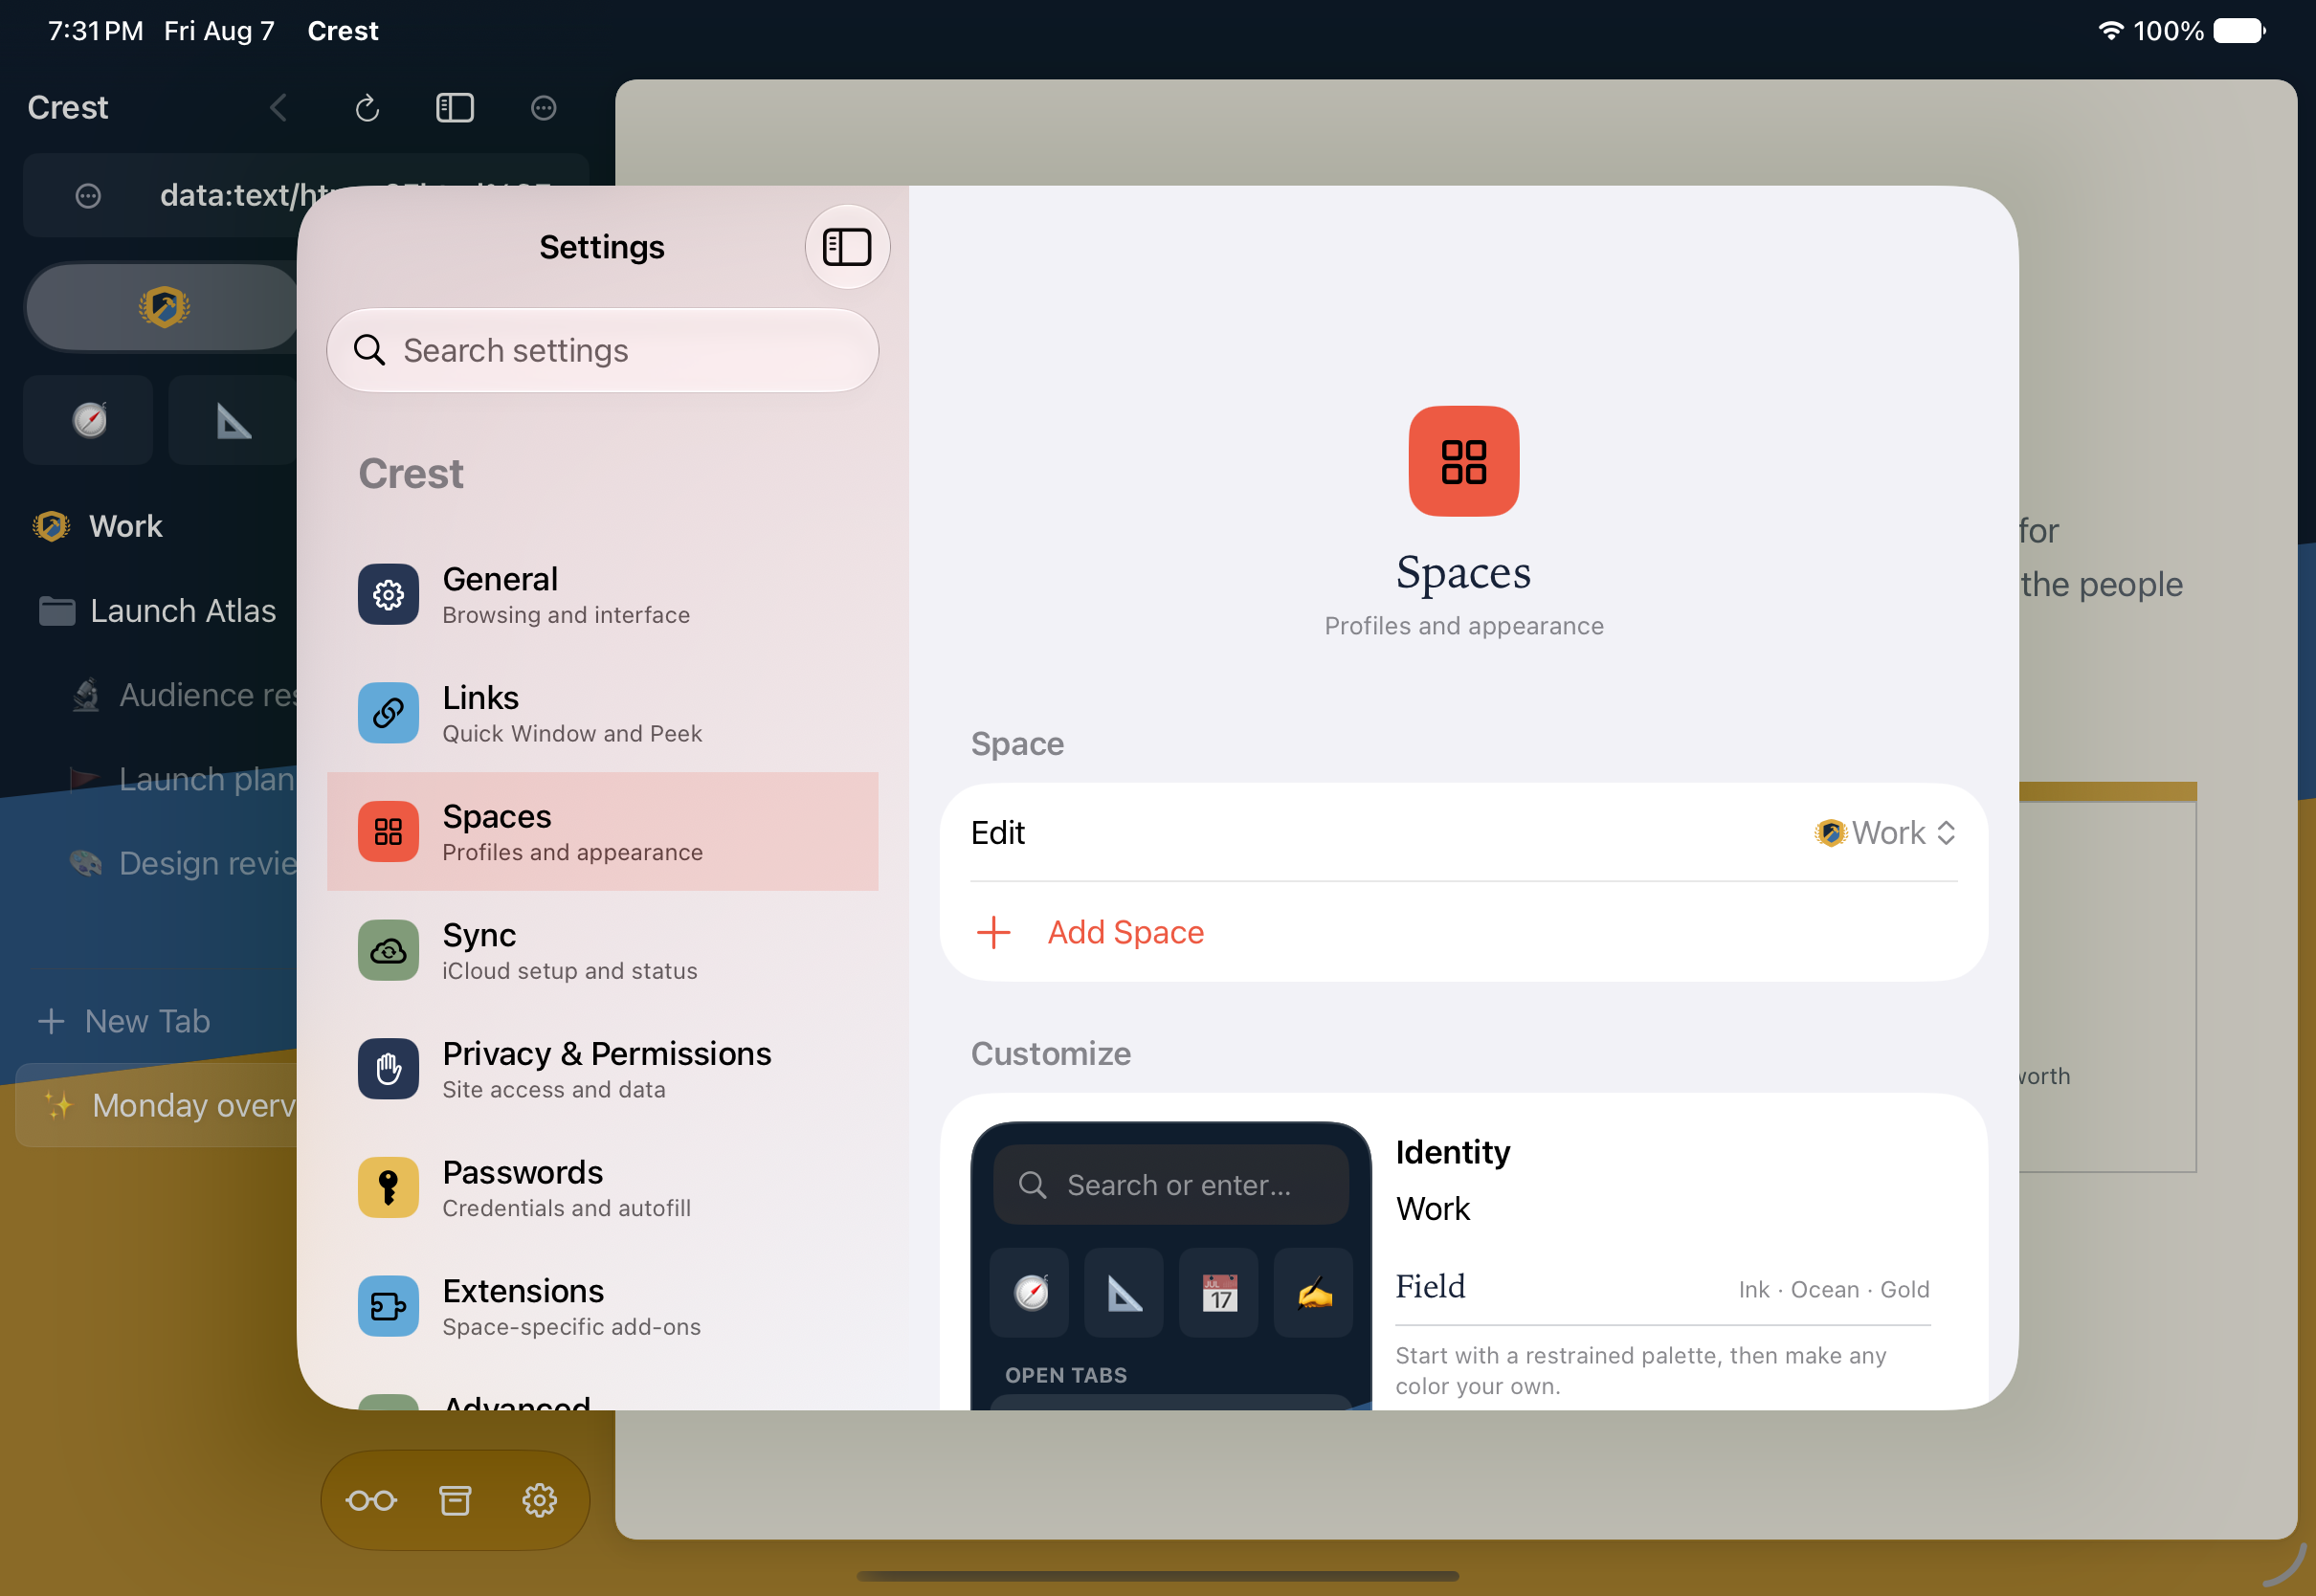The height and width of the screenshot is (1596, 2316).
Task: Open the set-square pinned tab in Crest sidebar
Action: [233, 421]
